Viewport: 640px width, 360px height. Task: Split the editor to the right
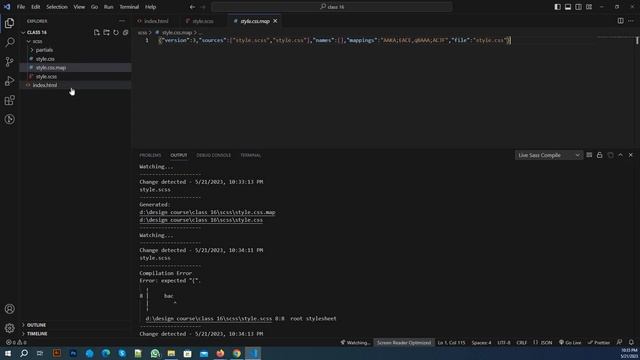pyautogui.click(x=620, y=21)
